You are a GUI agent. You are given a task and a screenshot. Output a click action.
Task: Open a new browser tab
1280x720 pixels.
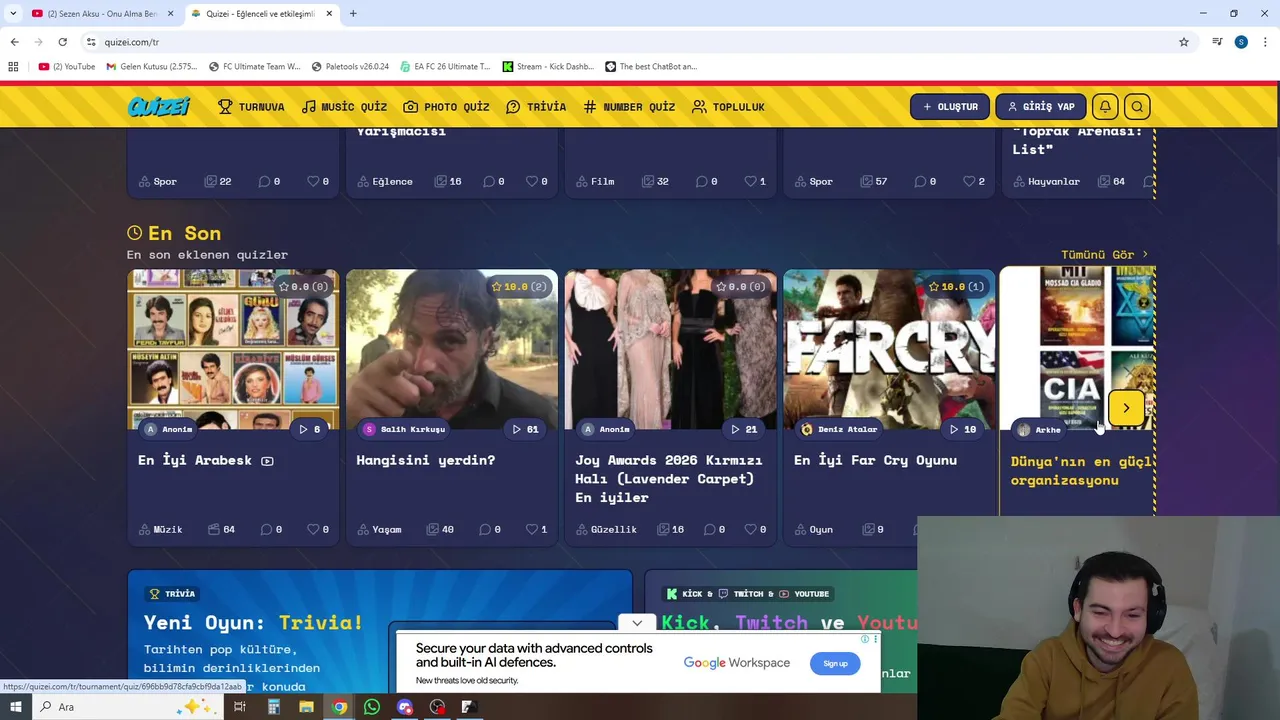[x=353, y=13]
